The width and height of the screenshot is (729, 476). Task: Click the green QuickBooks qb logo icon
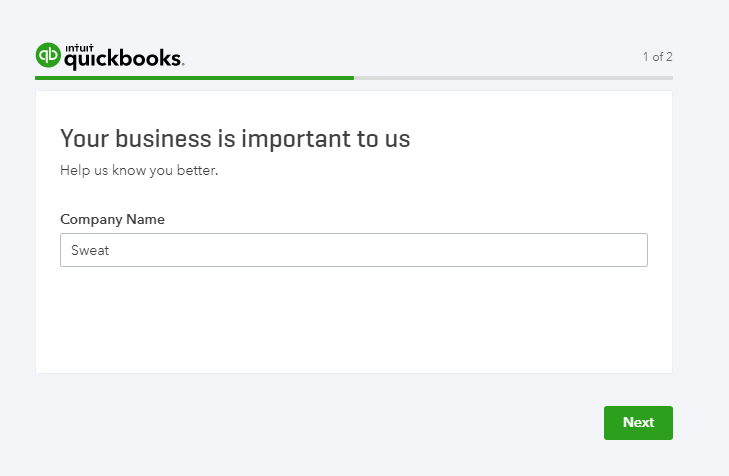tap(48, 55)
